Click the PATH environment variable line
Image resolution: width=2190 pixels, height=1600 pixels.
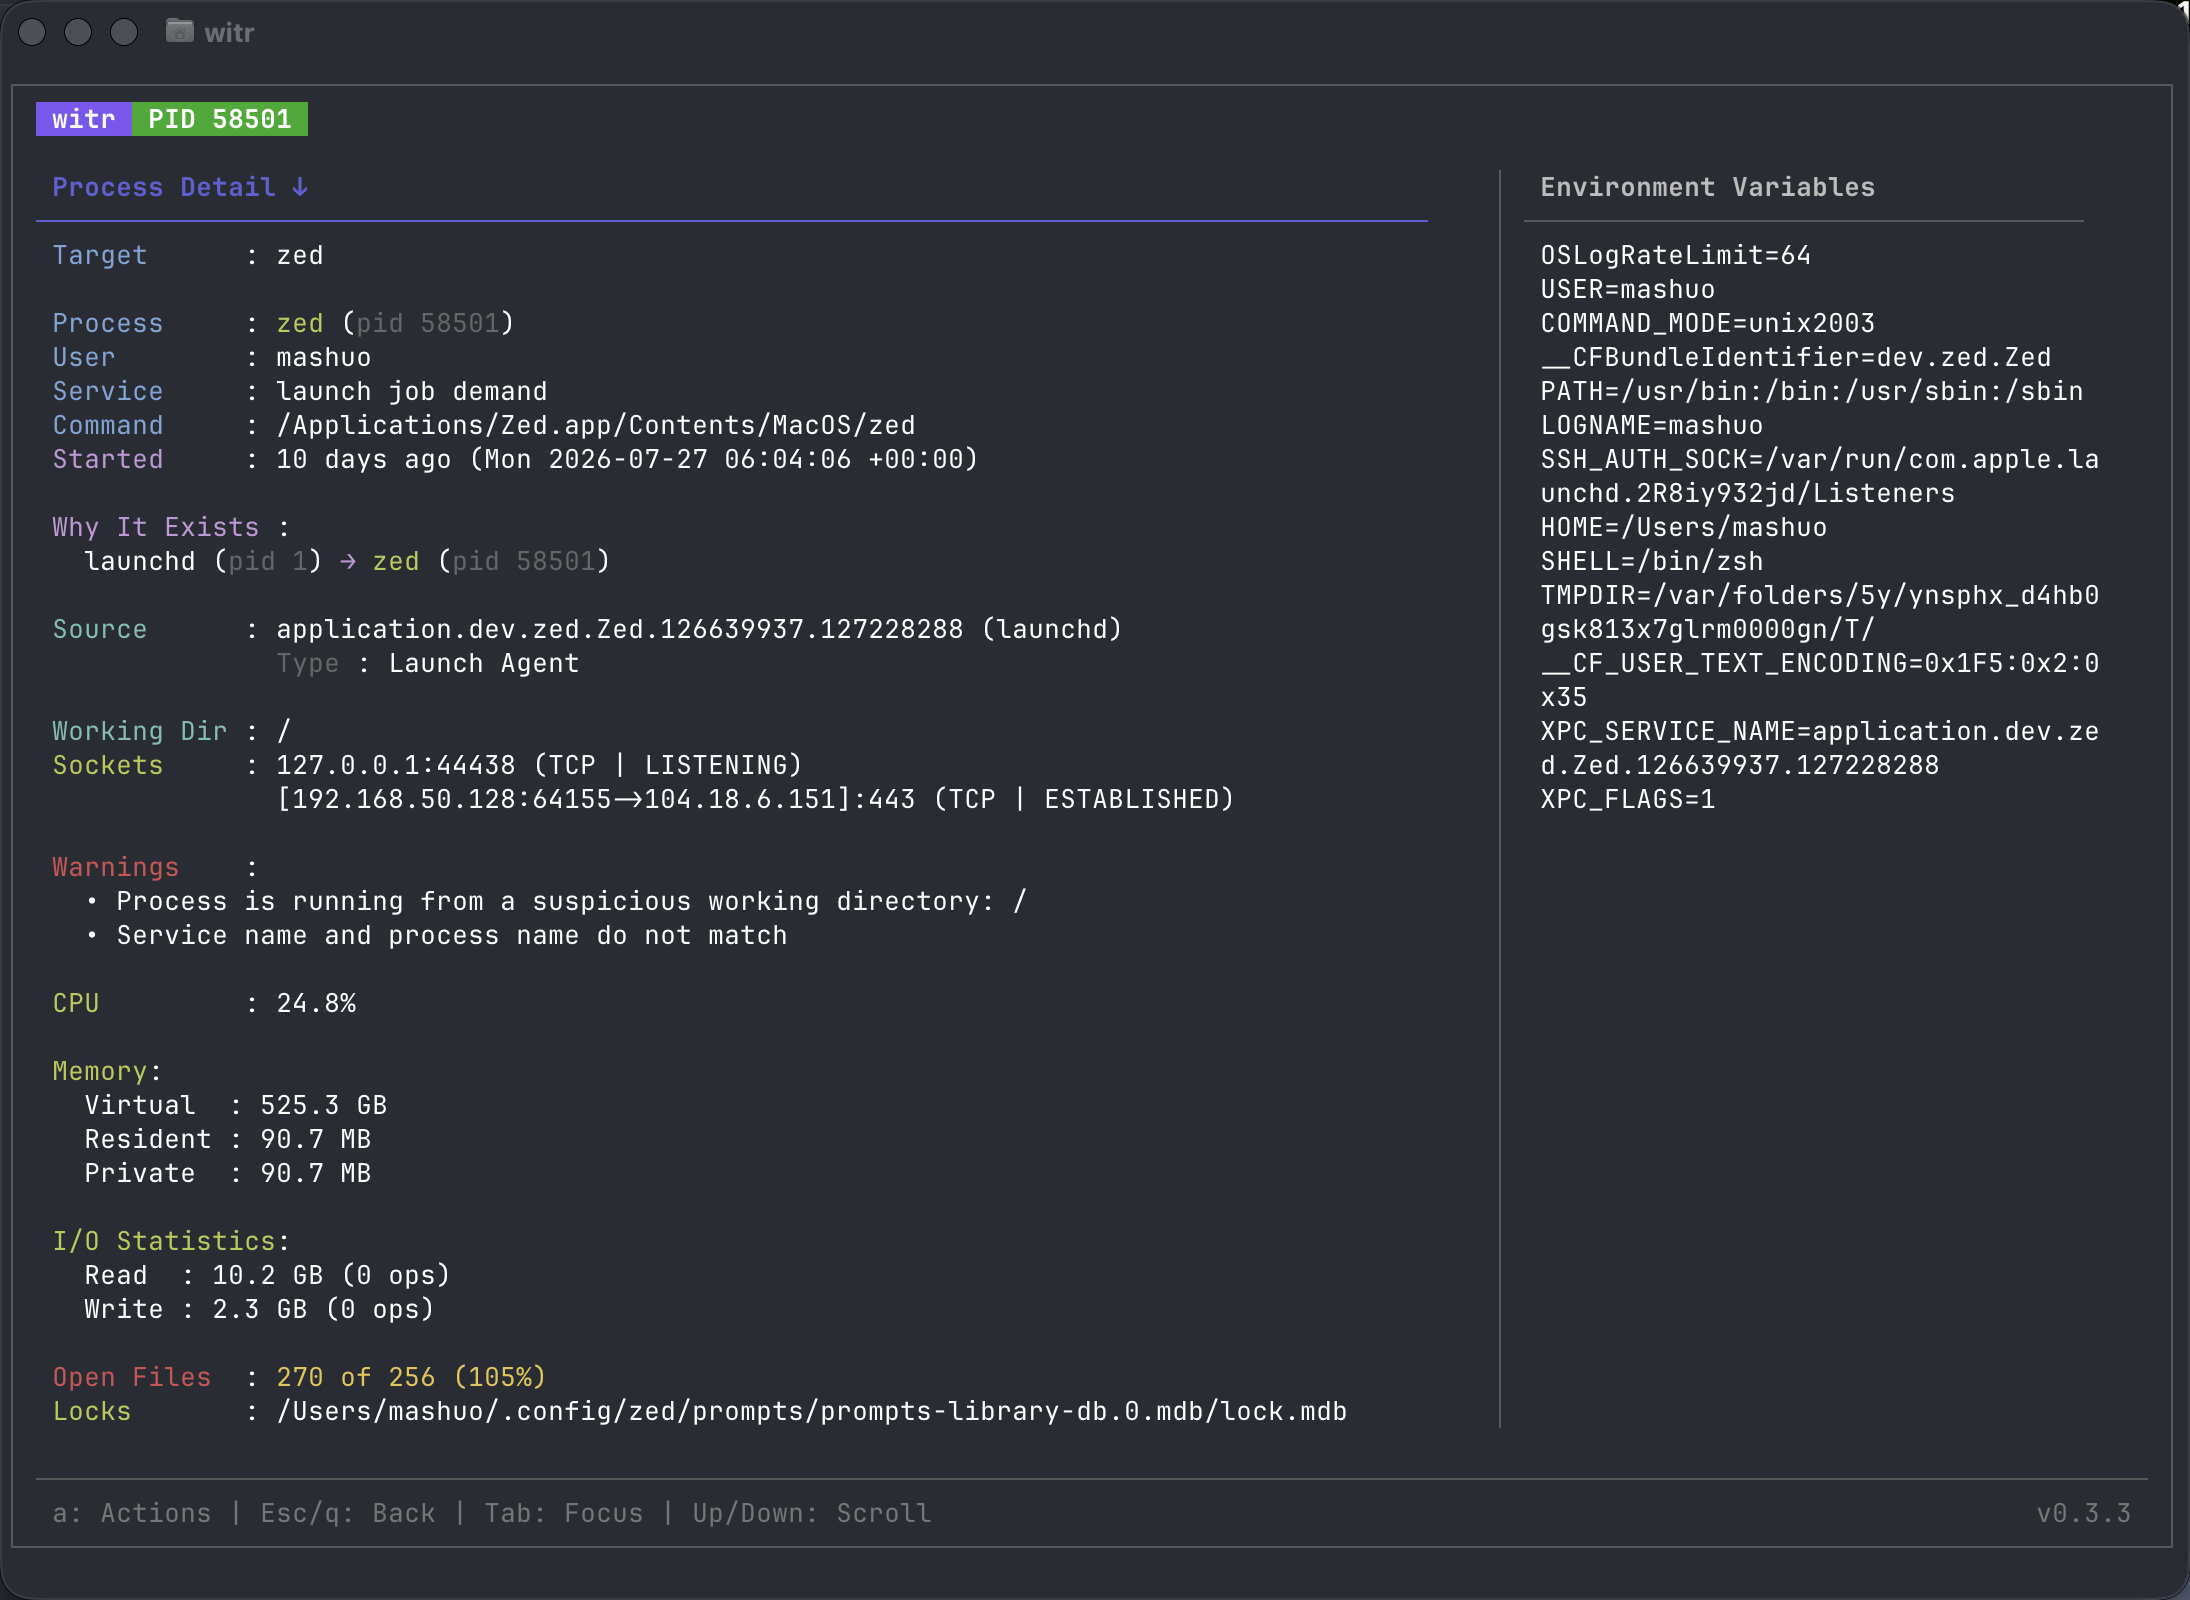point(1812,391)
